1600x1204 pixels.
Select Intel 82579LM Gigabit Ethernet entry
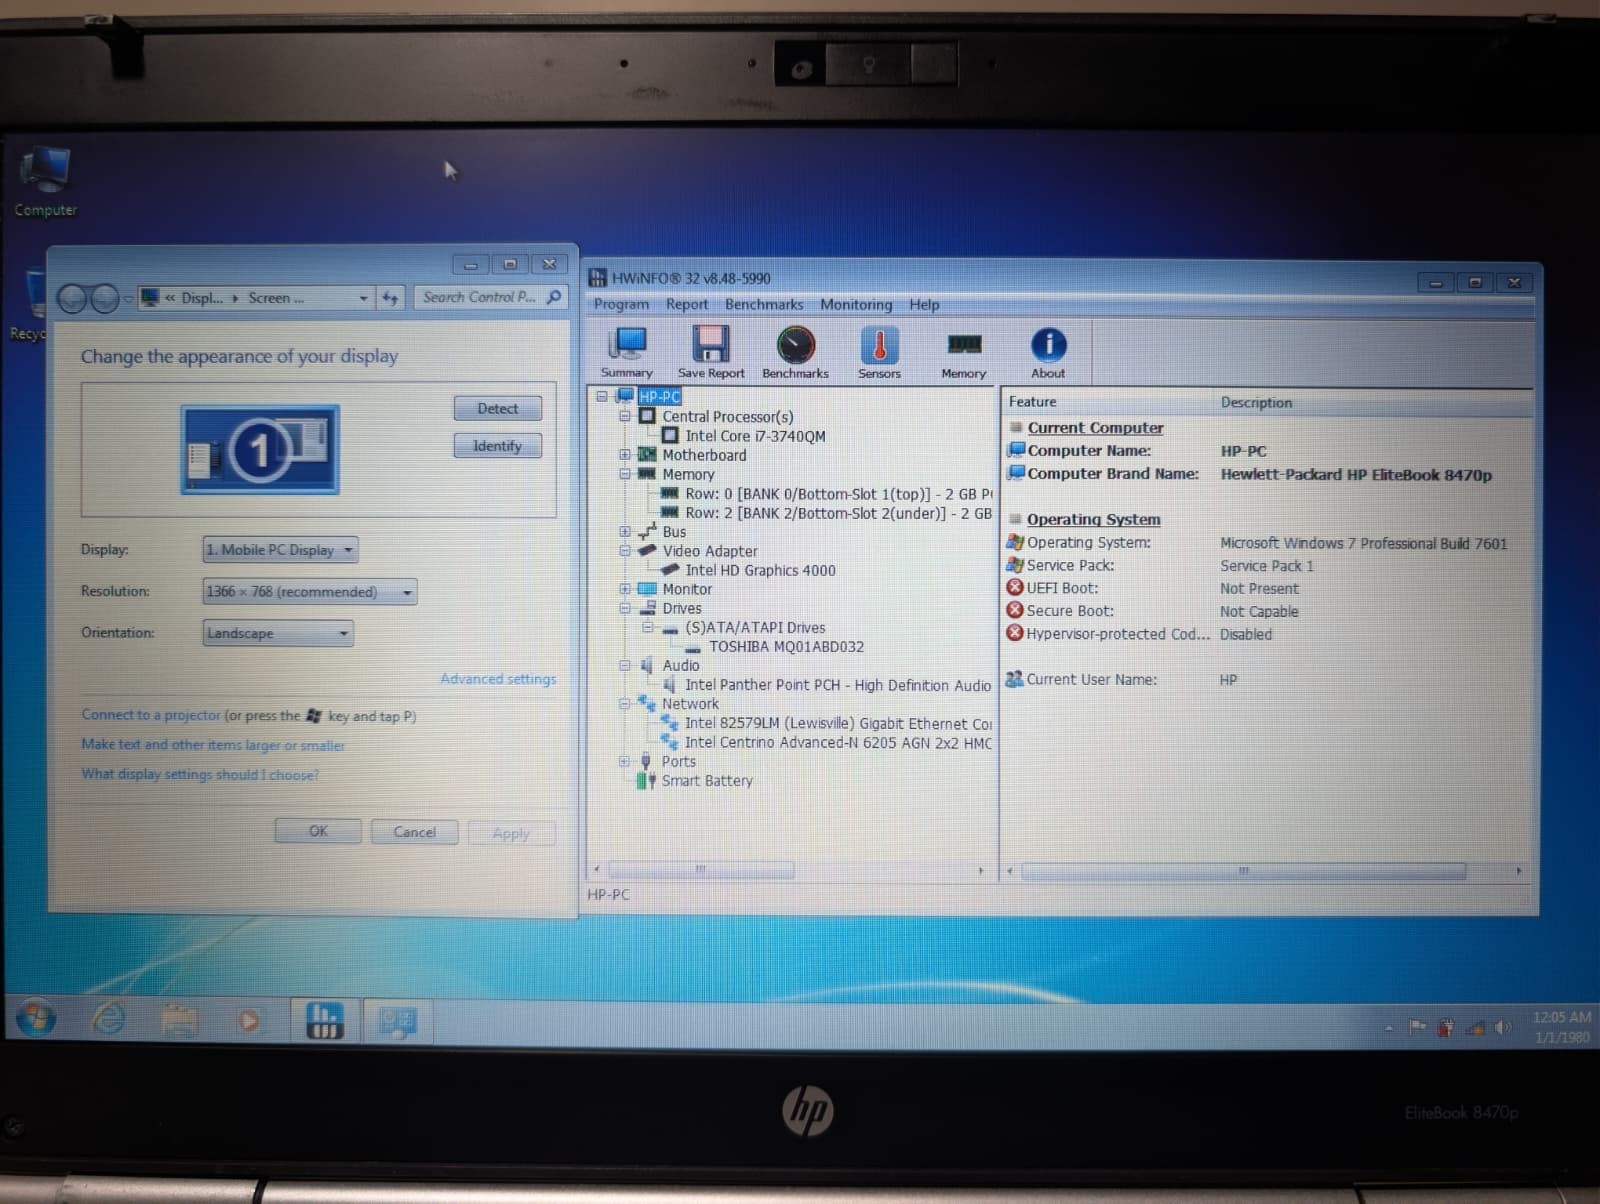point(838,723)
